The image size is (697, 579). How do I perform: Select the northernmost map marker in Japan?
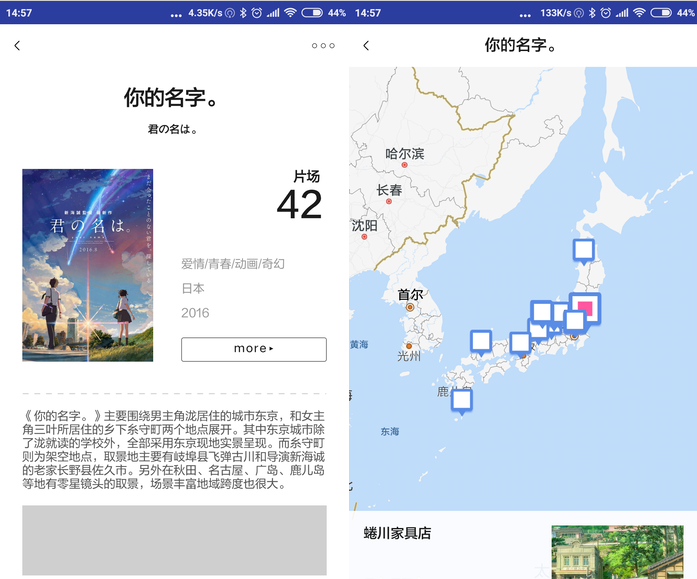click(583, 250)
